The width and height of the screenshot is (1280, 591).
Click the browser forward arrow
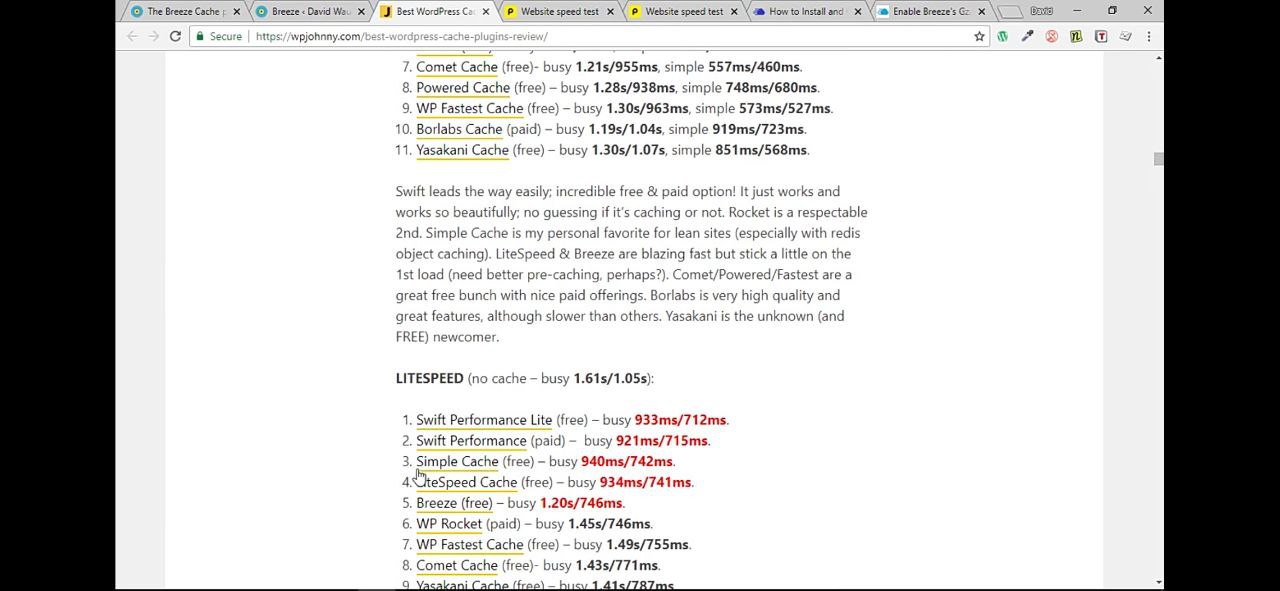tap(154, 36)
